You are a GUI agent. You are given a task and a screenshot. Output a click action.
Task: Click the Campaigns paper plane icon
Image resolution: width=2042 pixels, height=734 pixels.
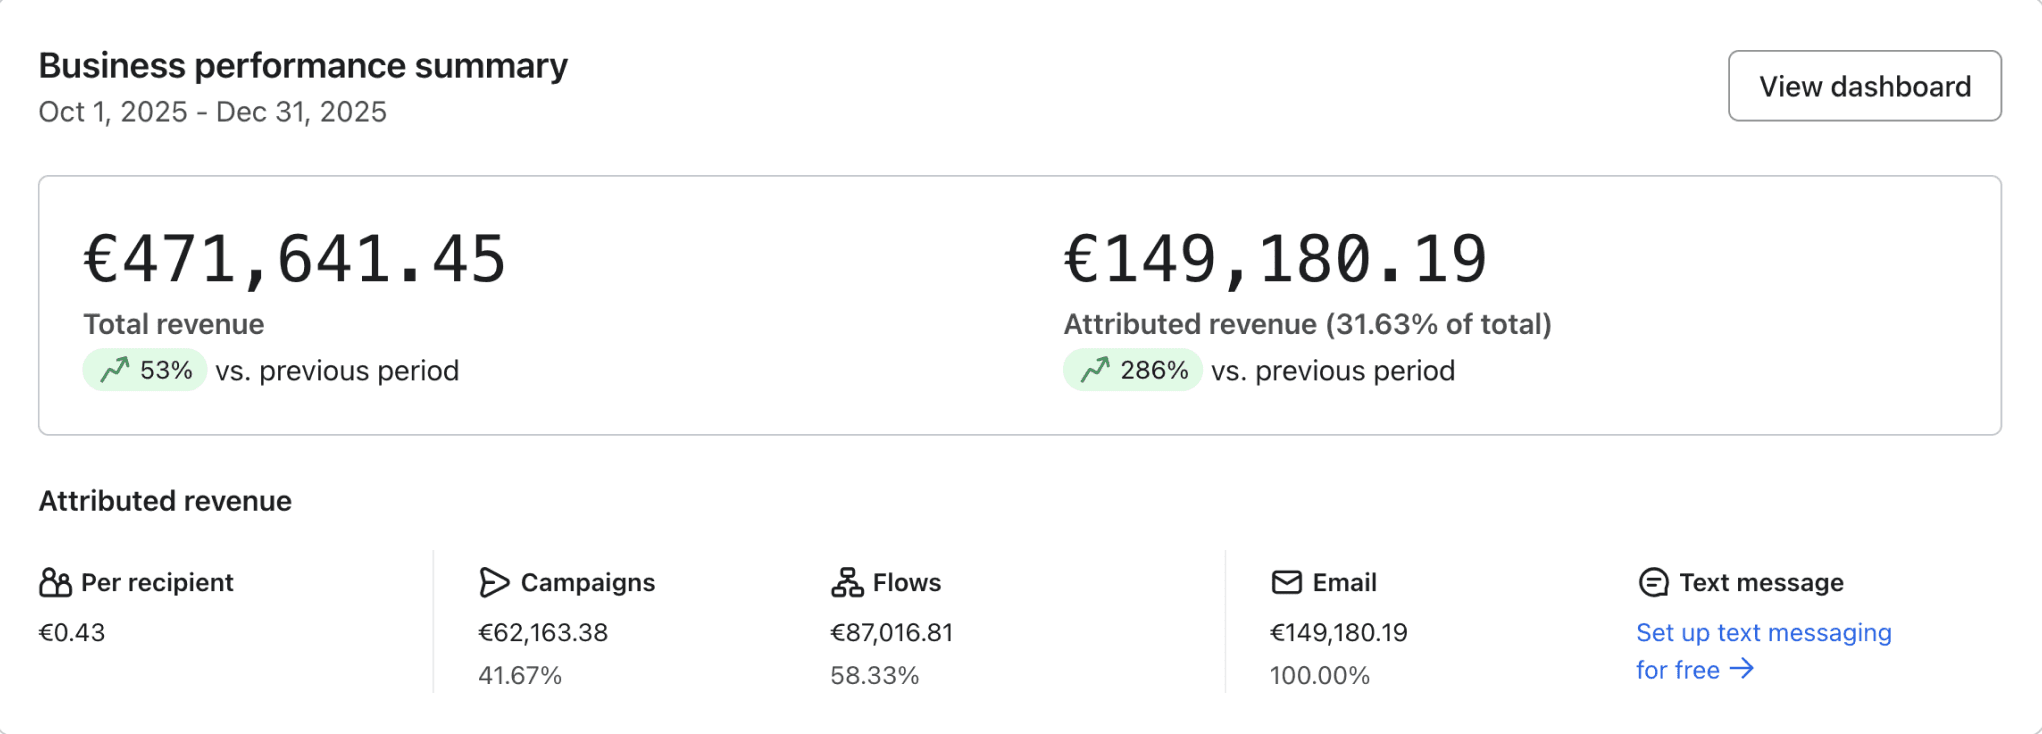click(494, 582)
